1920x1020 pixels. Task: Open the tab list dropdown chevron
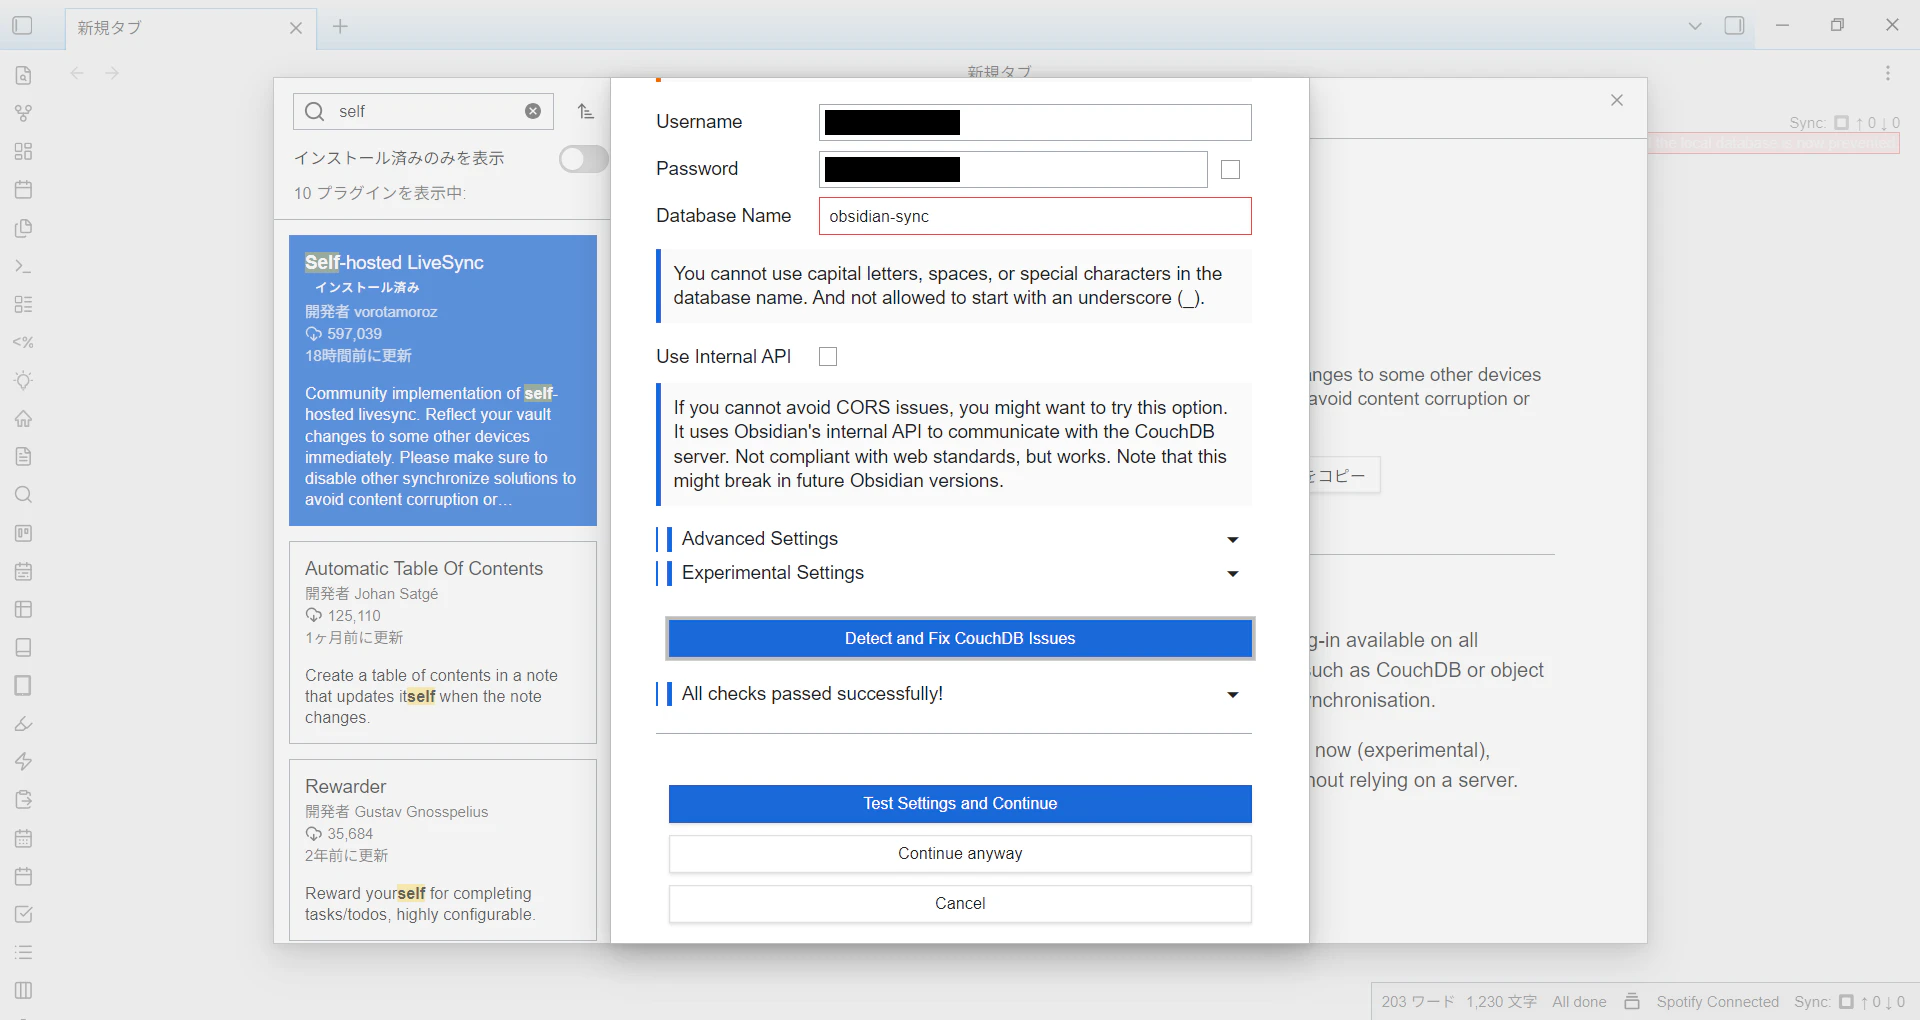(1695, 26)
